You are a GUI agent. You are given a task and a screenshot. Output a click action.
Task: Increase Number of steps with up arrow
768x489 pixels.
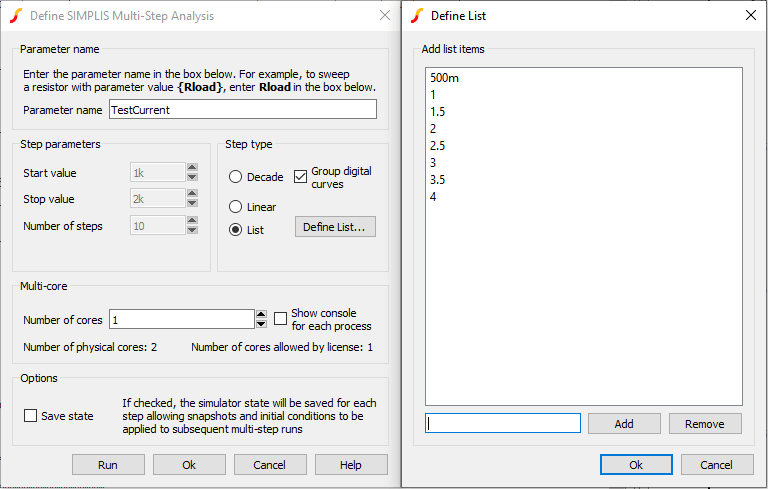point(192,220)
